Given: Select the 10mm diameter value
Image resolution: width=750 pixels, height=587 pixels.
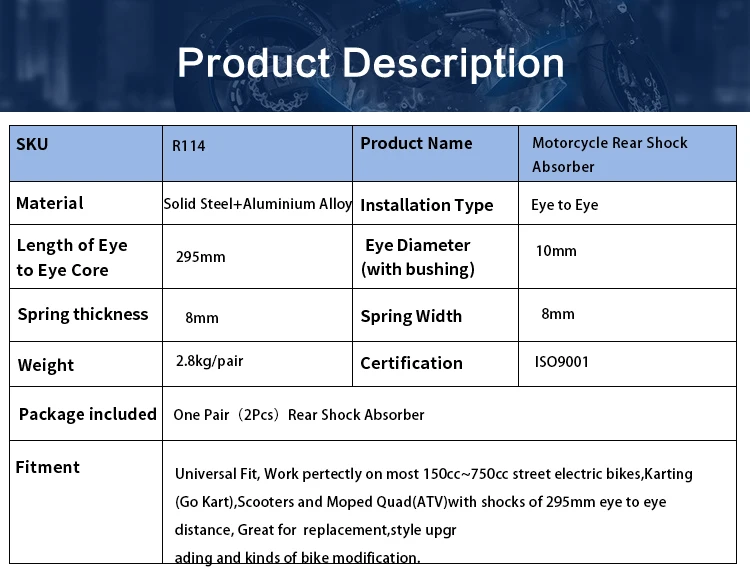Looking at the screenshot, I should click(556, 251).
